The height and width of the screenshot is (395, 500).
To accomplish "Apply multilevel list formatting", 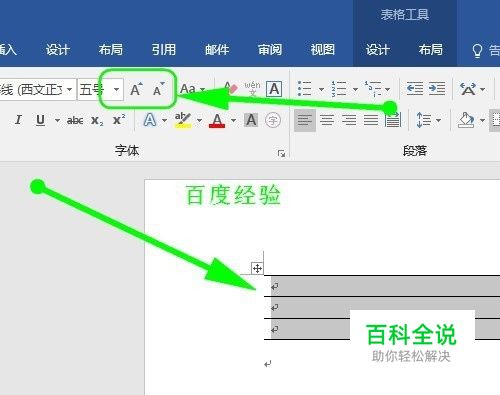I will click(373, 89).
